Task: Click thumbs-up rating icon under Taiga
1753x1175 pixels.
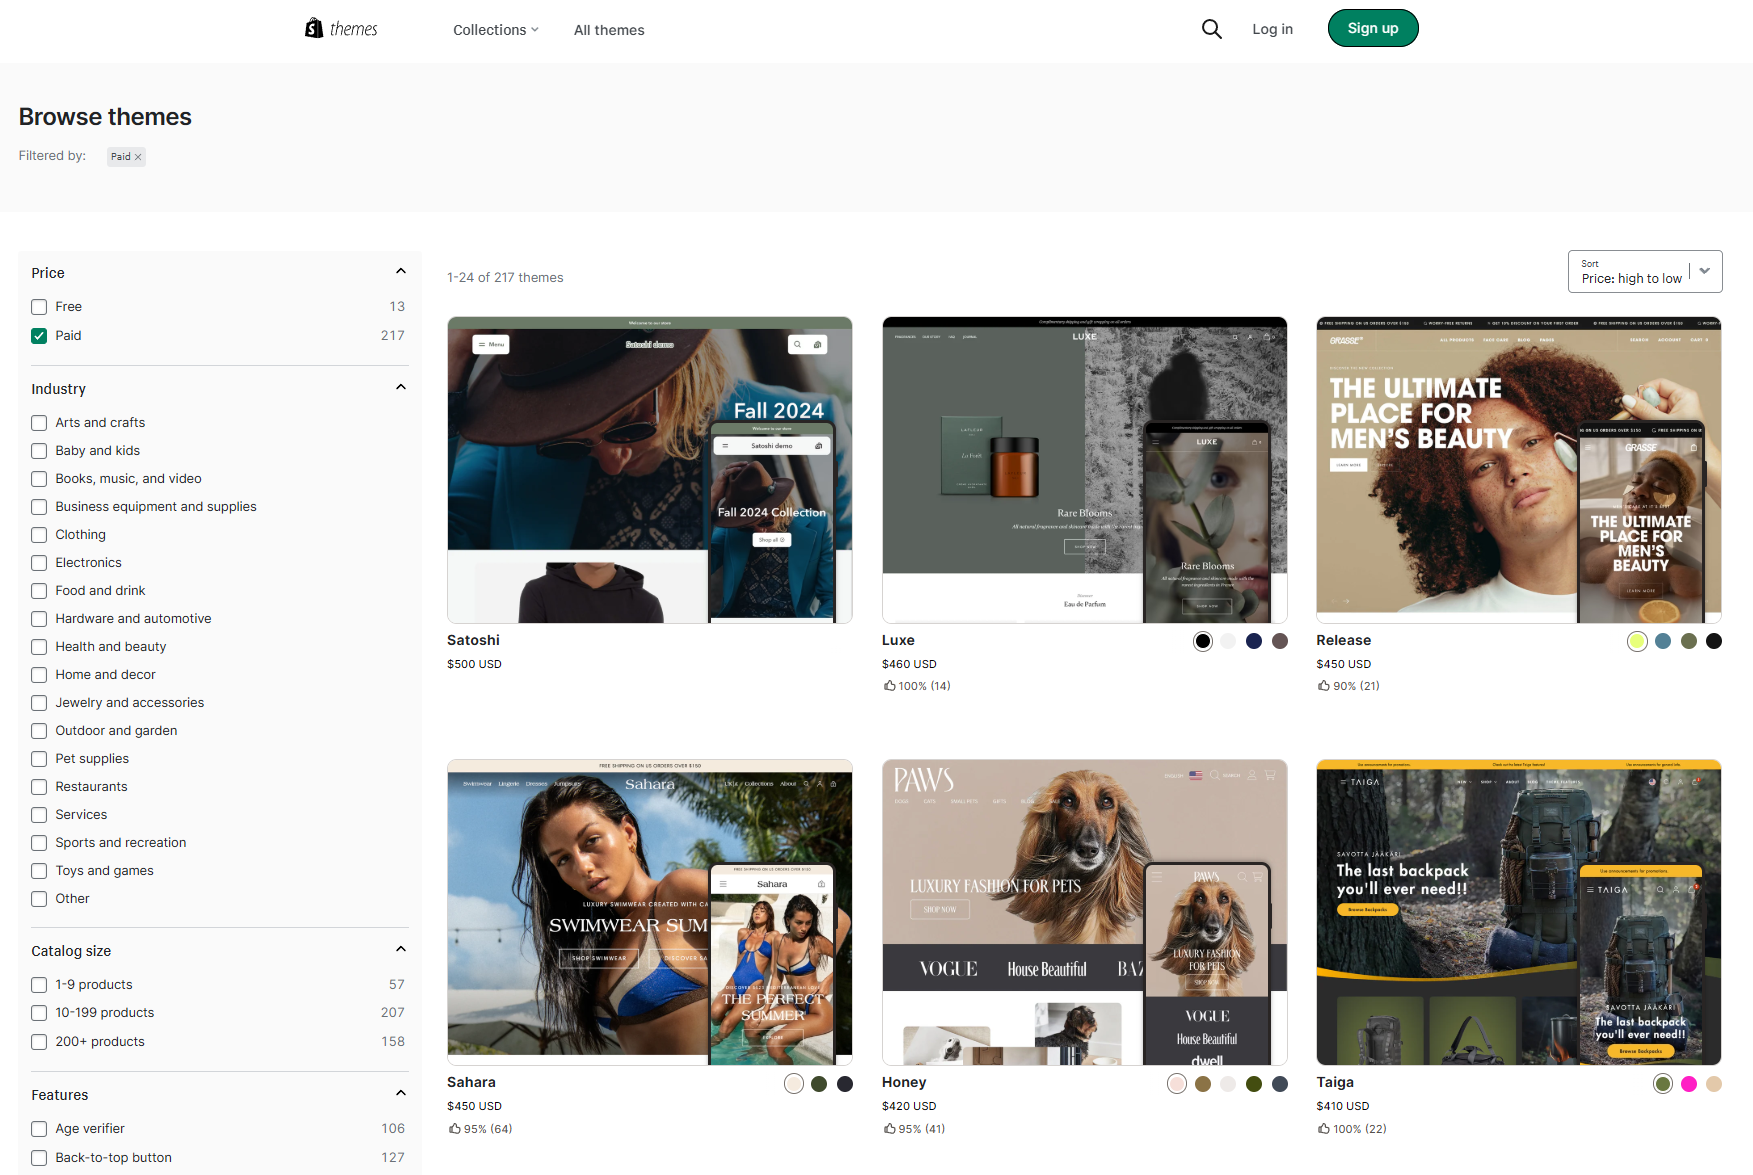Action: 1323,1128
